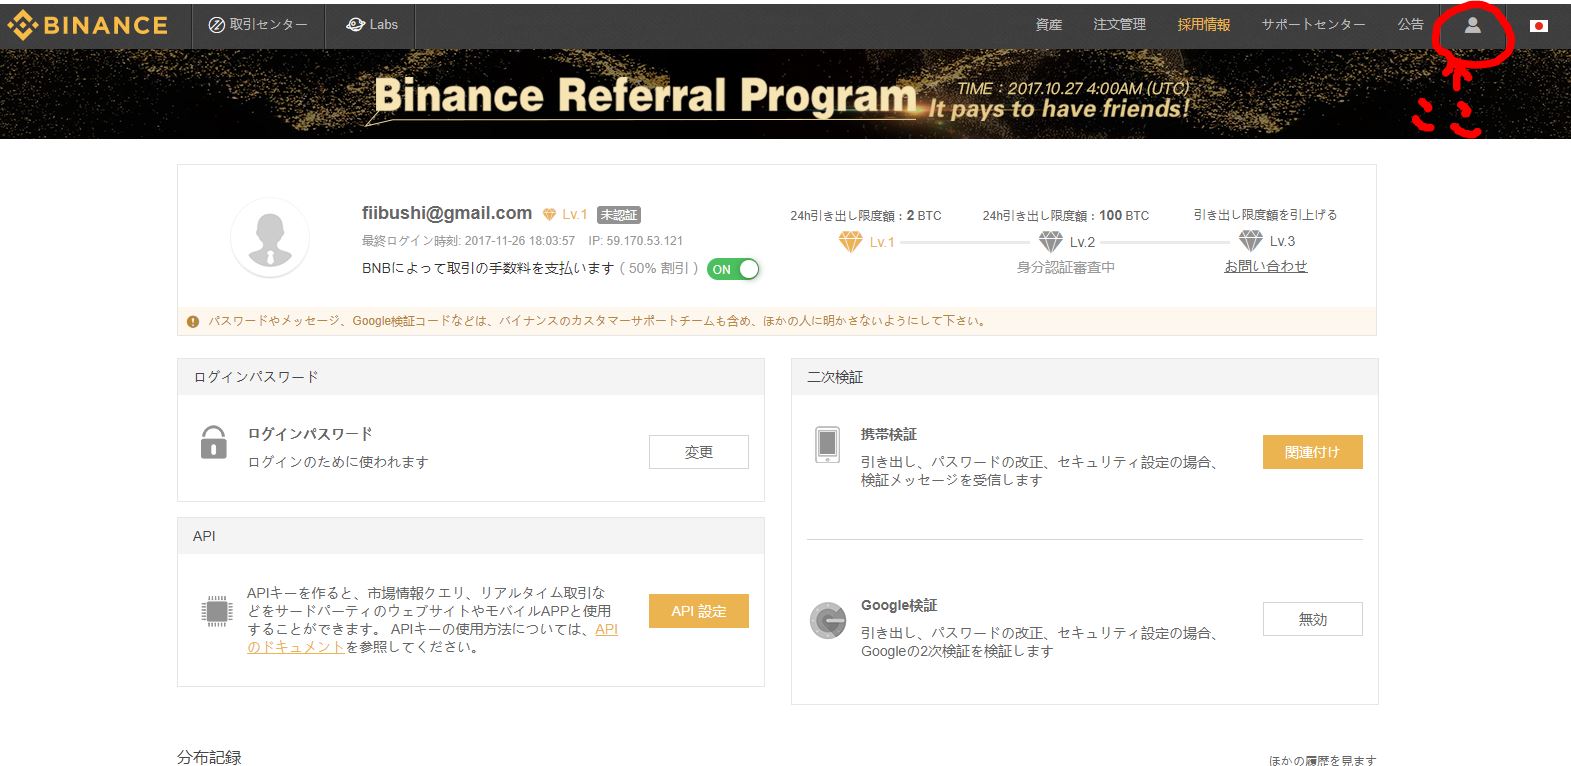Screen dimensions: 1571x766
Task: Click the profile avatar picture
Action: [270, 237]
